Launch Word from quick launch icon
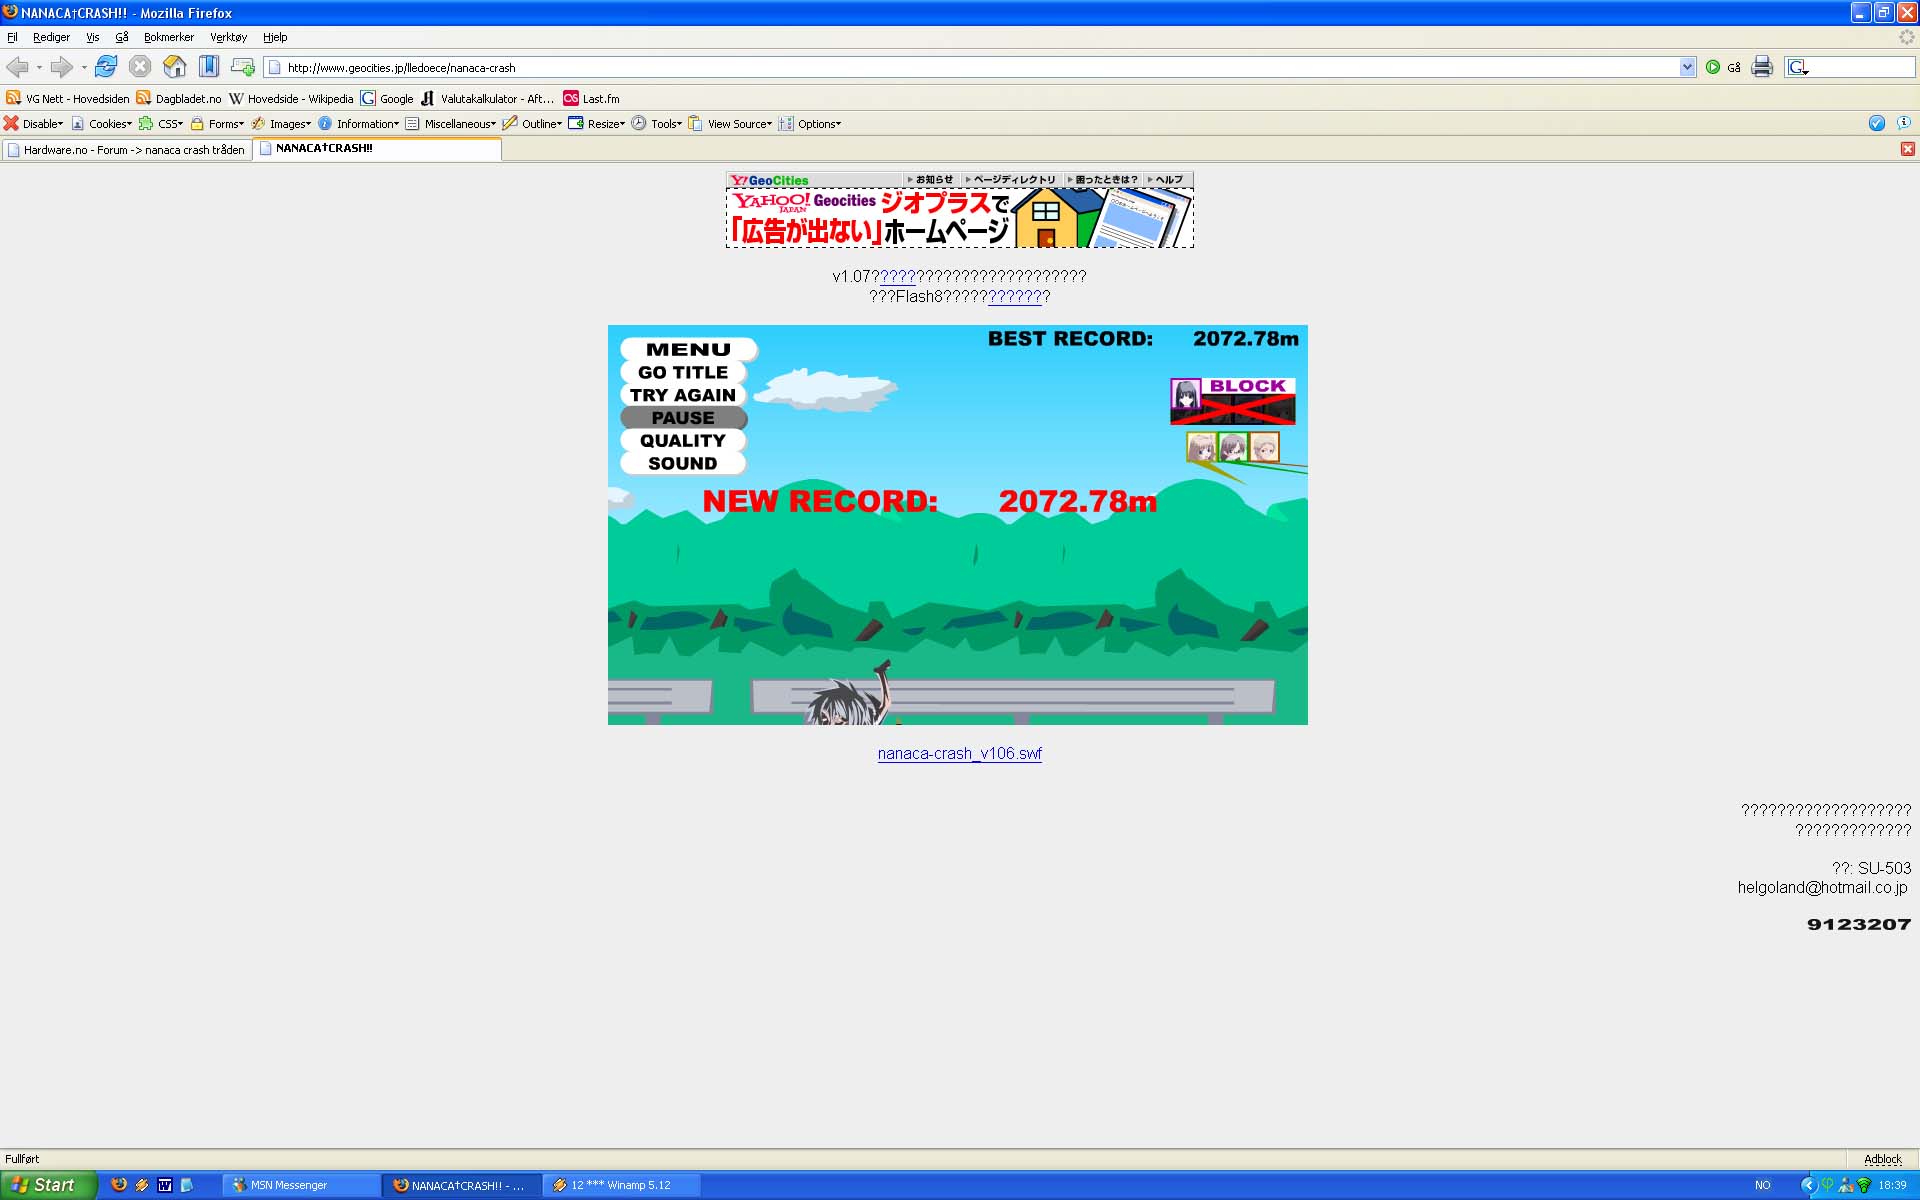This screenshot has width=1920, height=1200. pos(165,1185)
